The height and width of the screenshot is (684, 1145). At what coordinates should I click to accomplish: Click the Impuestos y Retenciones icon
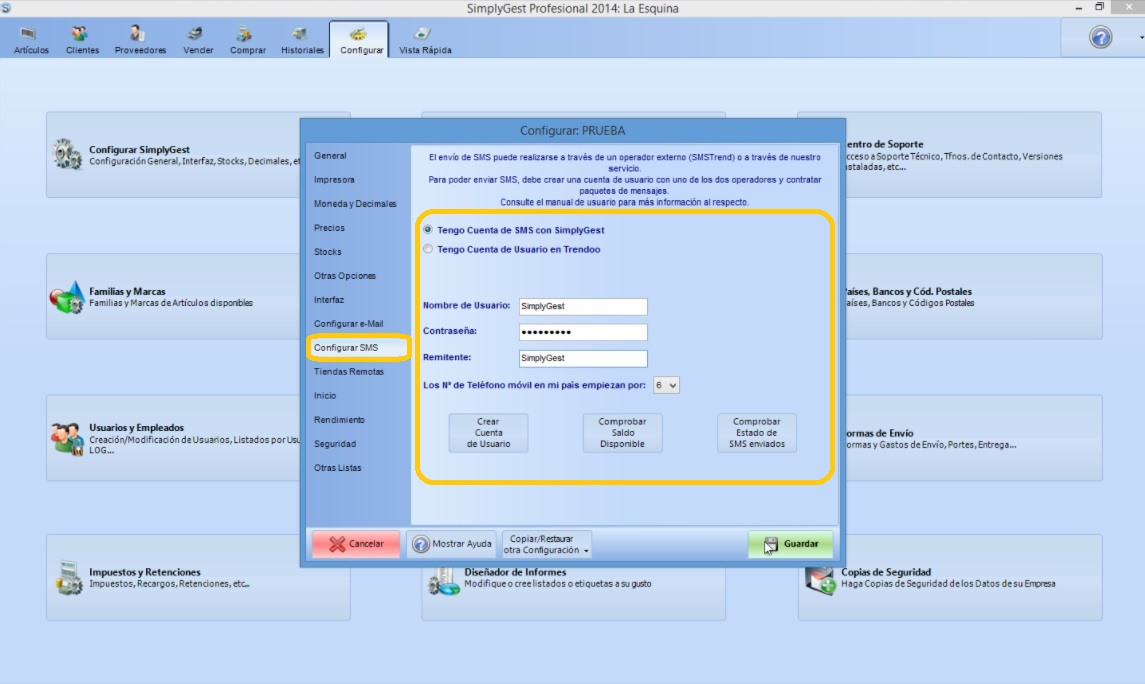point(69,577)
